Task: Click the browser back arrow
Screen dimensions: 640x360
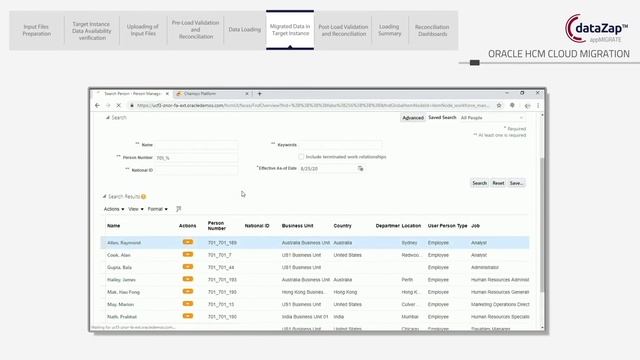Action: [x=97, y=105]
